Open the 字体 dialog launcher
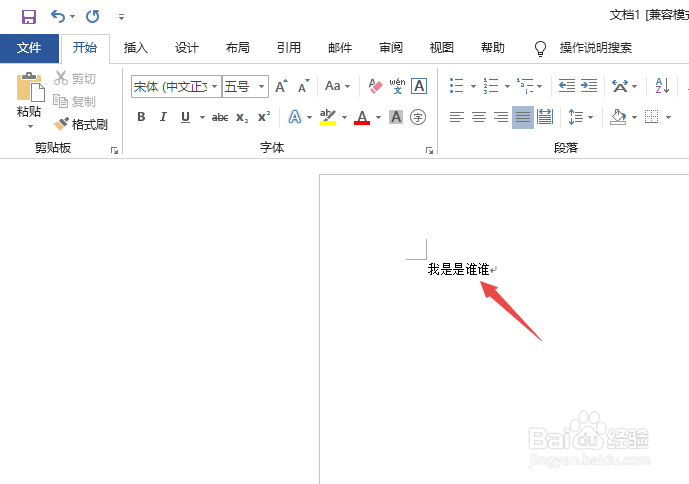 (x=429, y=151)
